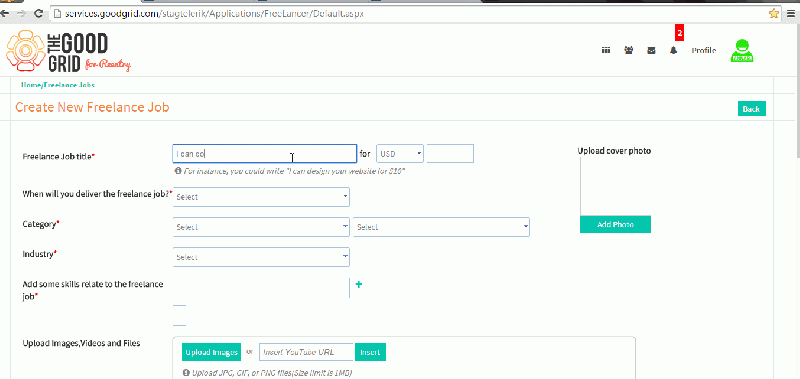
Task: Open the notifications bell icon
Action: pyautogui.click(x=673, y=50)
